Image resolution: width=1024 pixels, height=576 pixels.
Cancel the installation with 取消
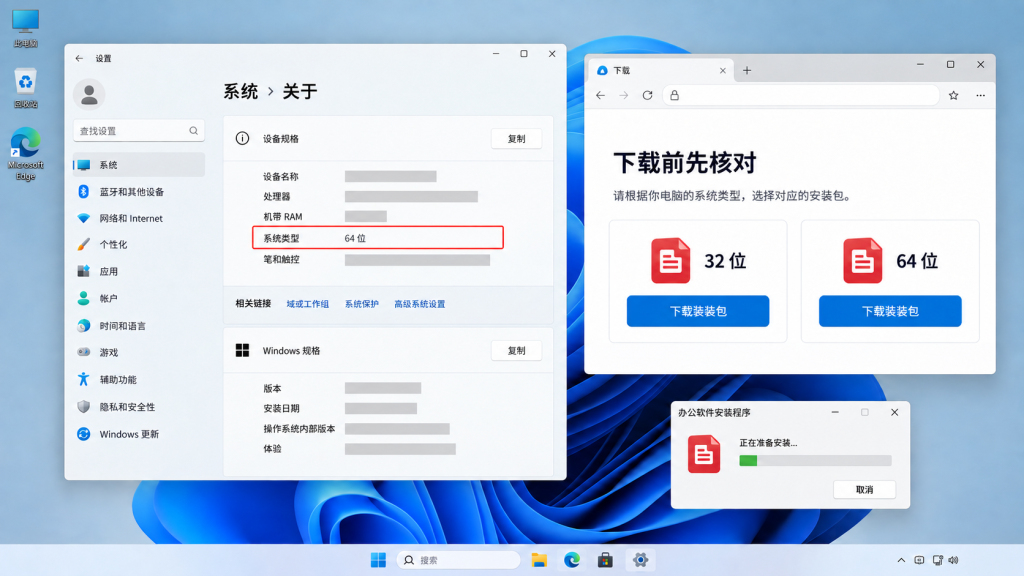864,490
